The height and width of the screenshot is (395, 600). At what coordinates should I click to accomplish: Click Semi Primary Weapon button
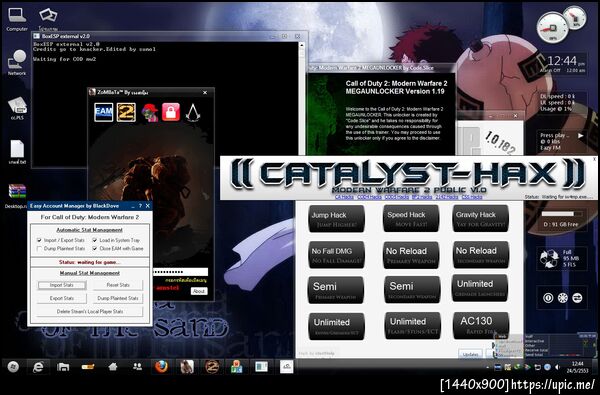[x=336, y=290]
